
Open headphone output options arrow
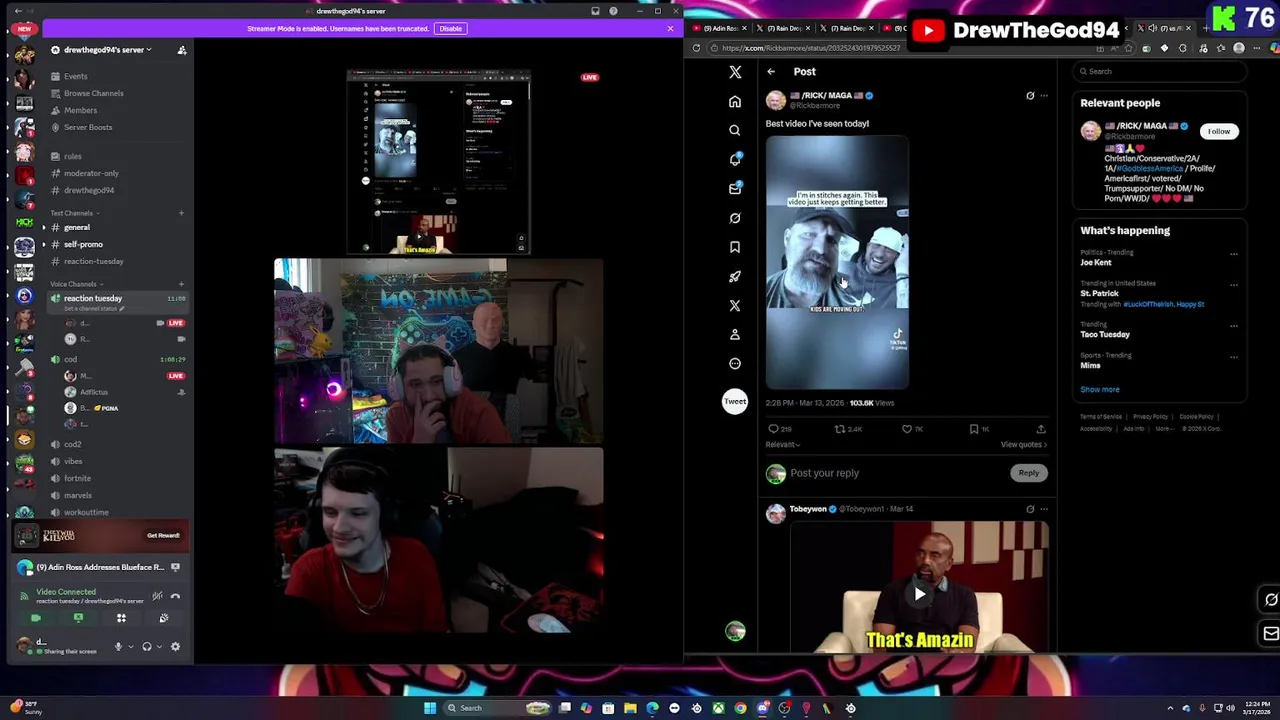(x=158, y=646)
